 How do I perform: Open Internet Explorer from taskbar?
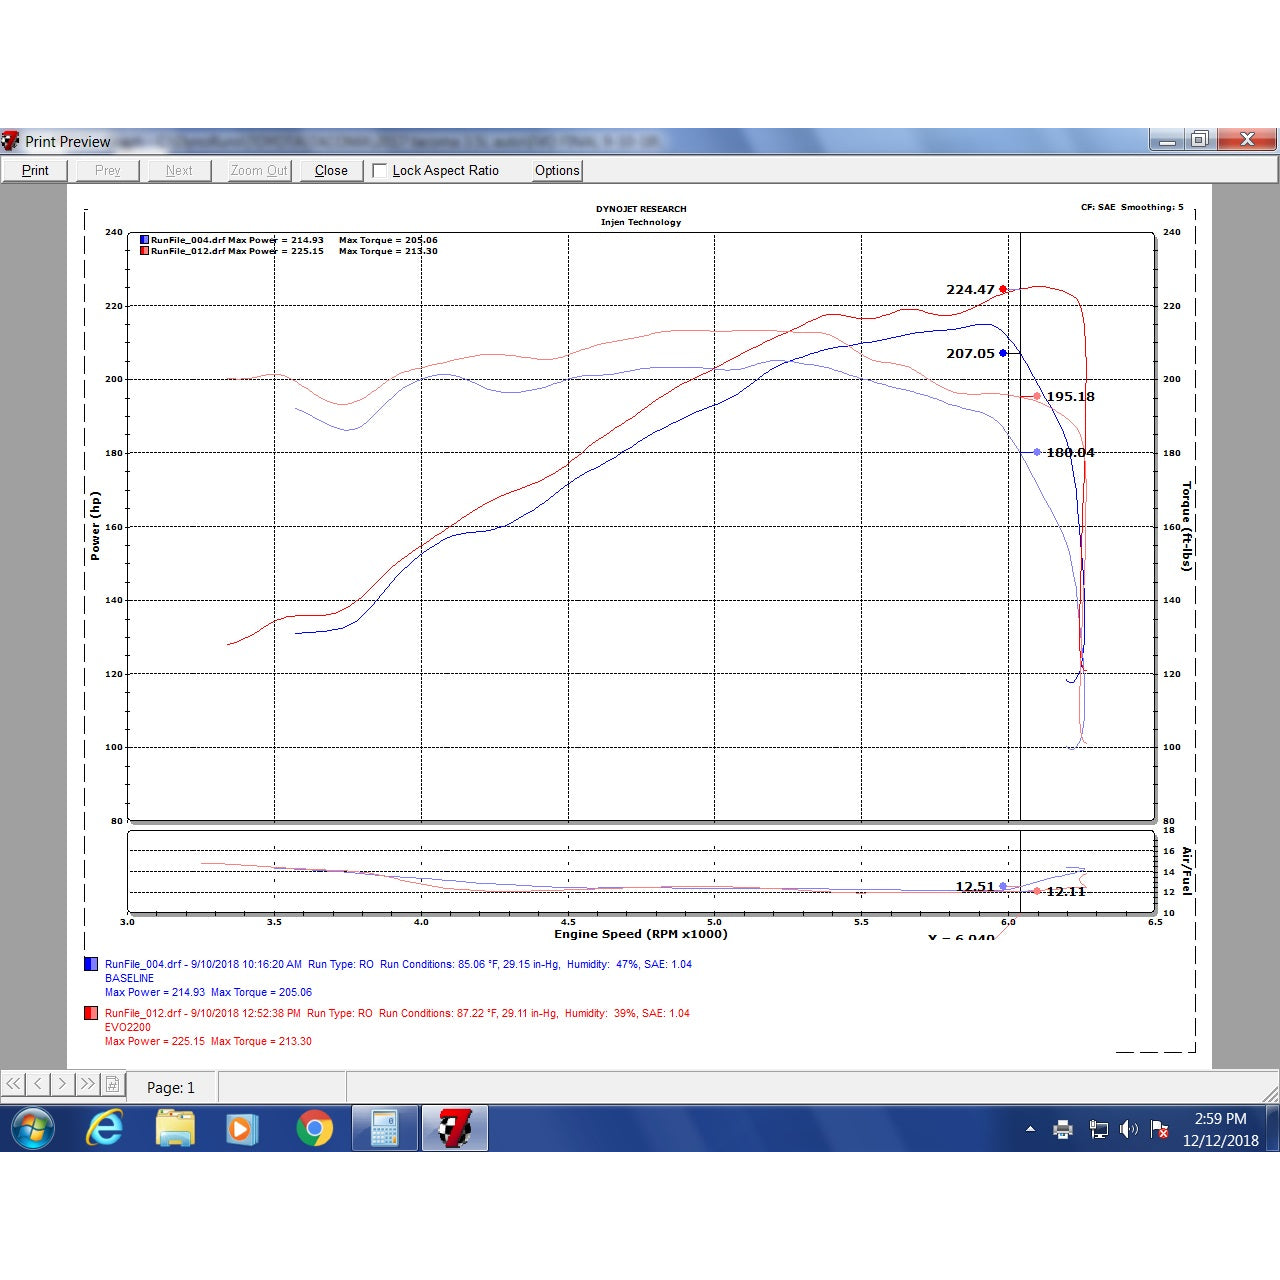[104, 1129]
